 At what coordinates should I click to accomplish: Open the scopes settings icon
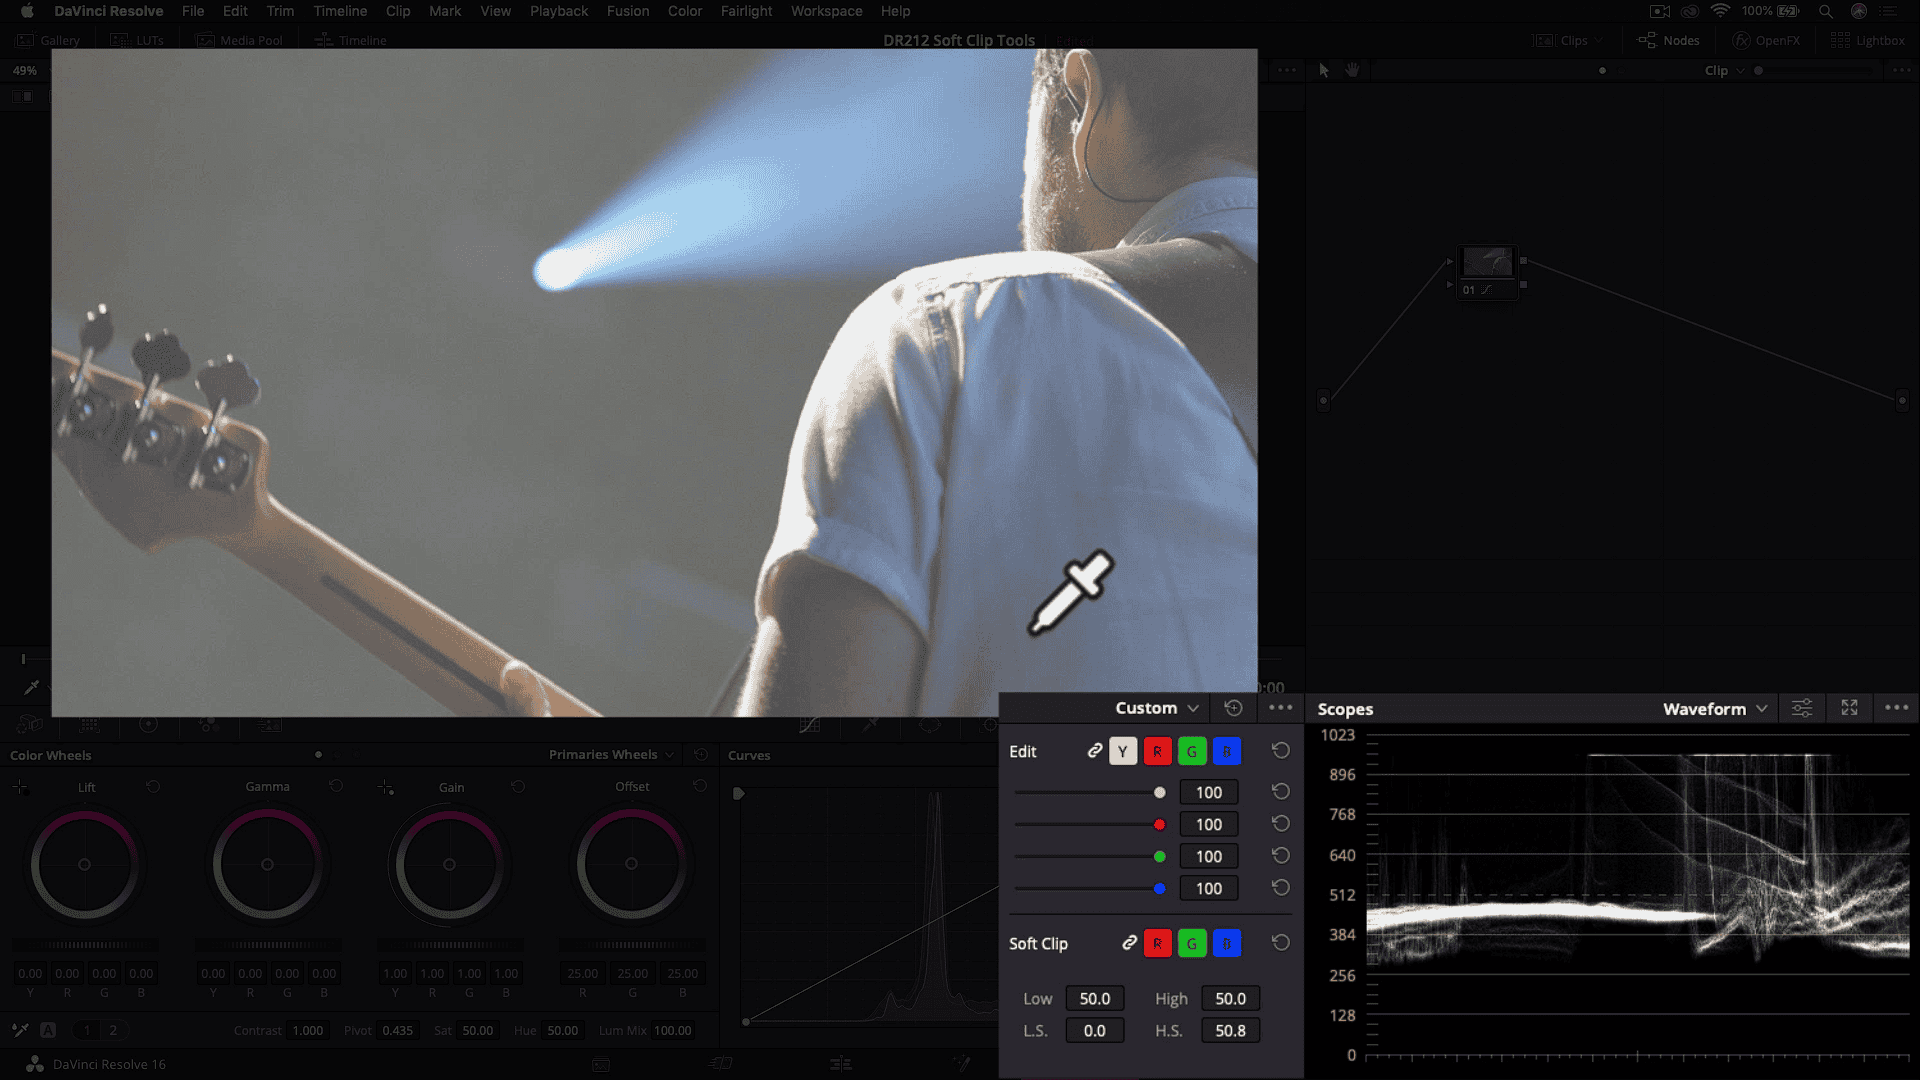pos(1801,708)
